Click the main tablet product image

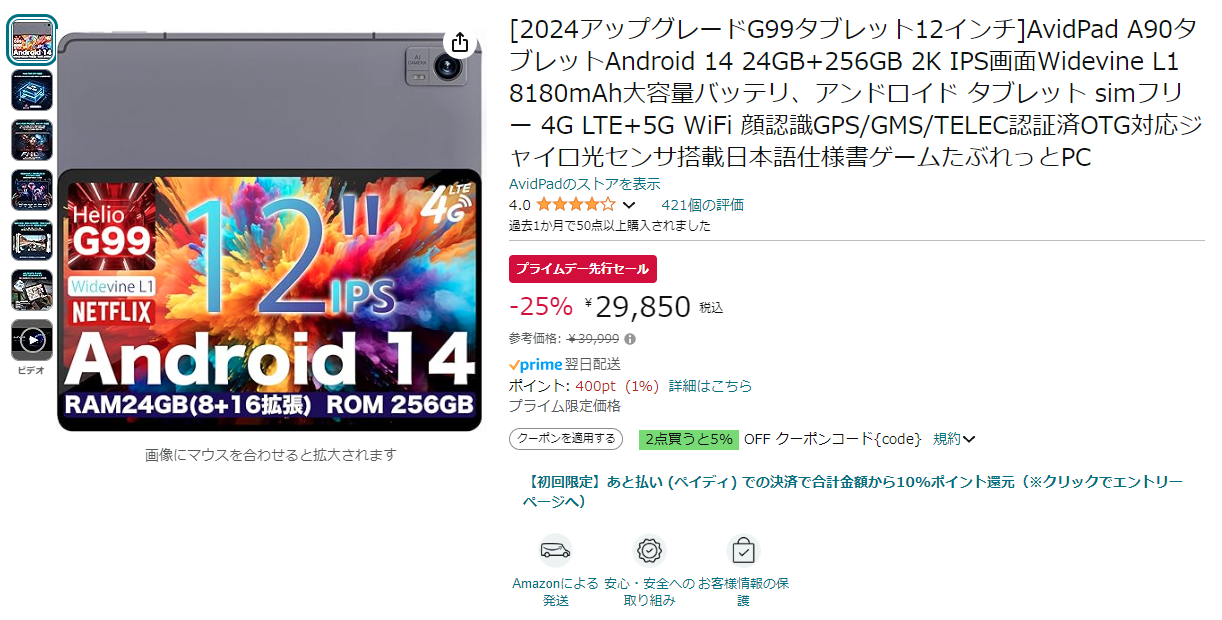click(x=270, y=232)
